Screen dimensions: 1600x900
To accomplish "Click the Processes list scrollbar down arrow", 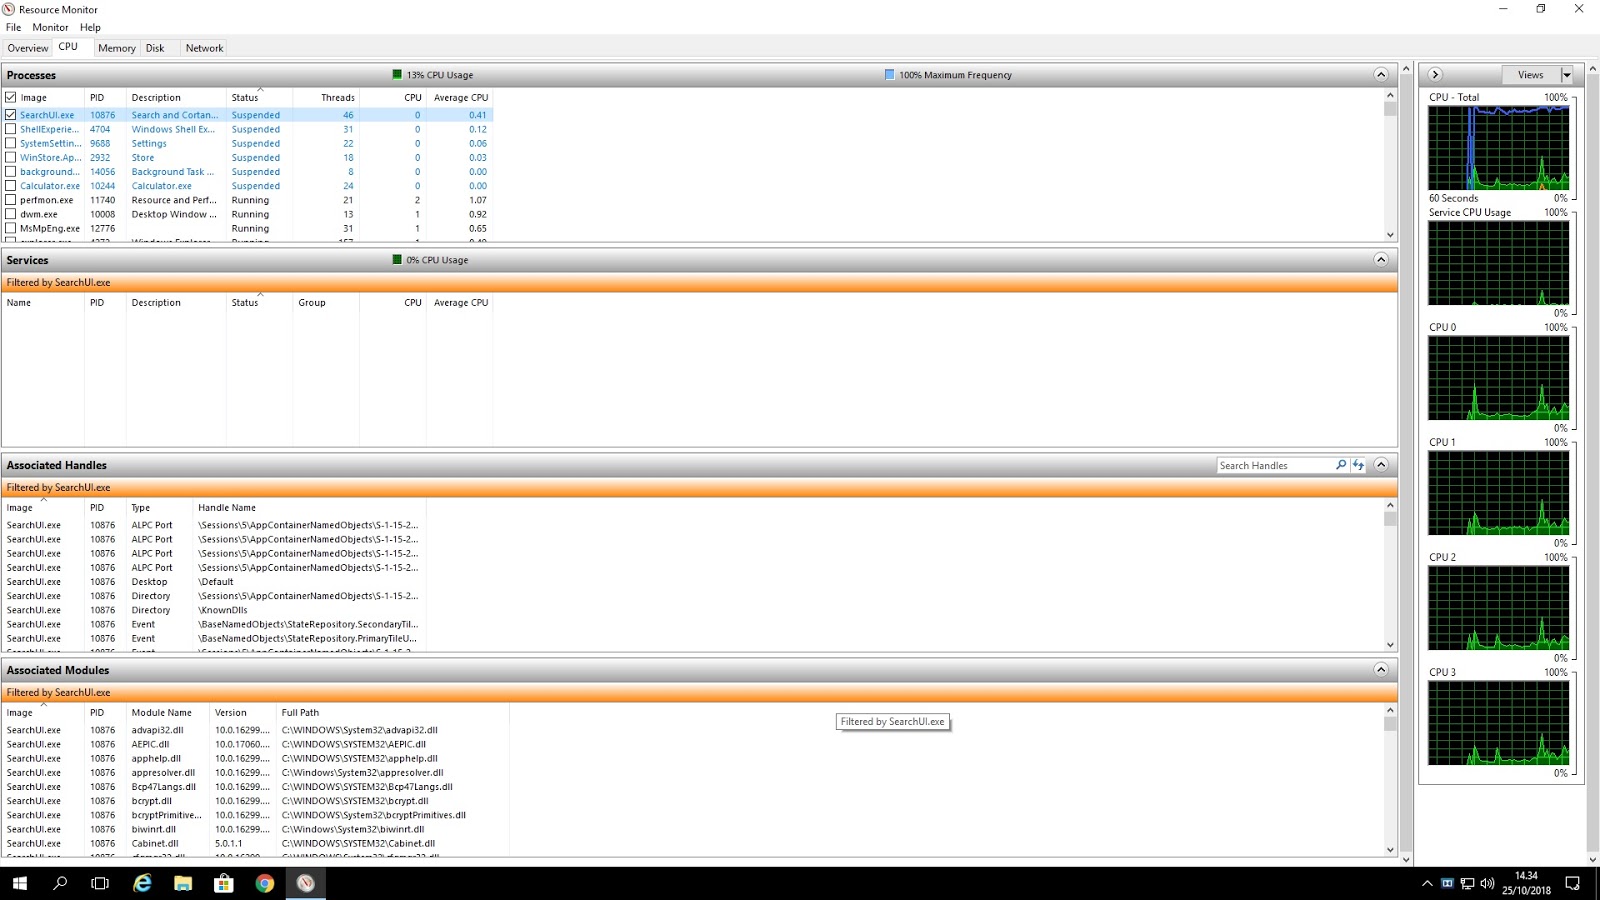I will [x=1390, y=235].
